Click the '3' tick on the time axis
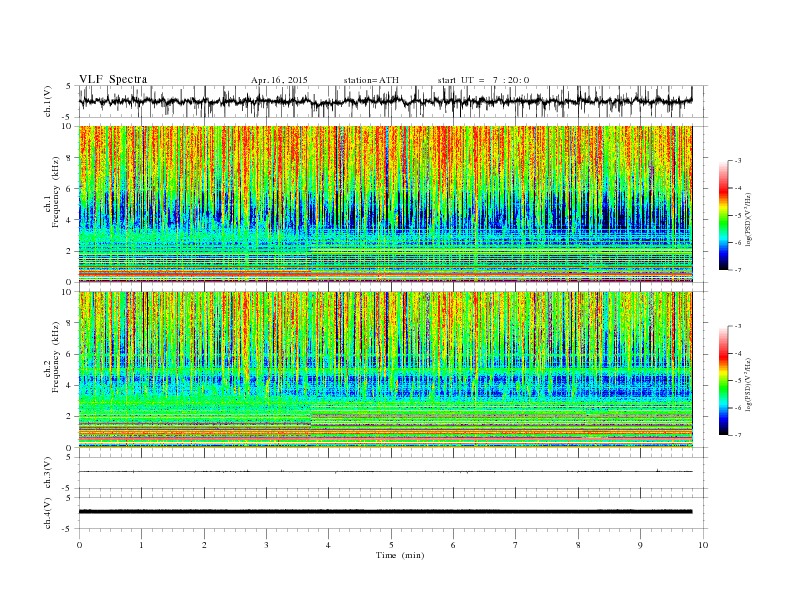Viewport: 792px width, 612px height. [x=267, y=545]
